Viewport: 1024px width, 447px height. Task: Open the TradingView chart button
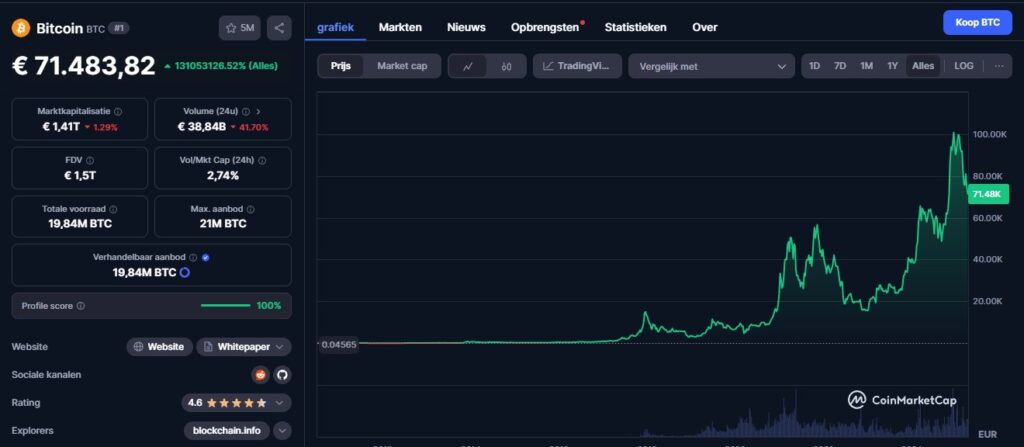click(x=577, y=66)
